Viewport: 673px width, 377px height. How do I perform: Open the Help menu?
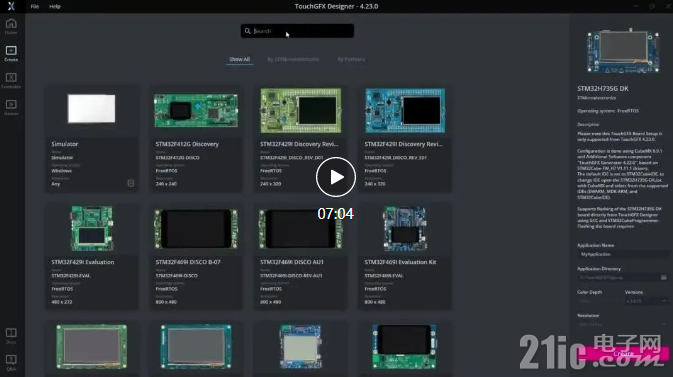[x=55, y=6]
